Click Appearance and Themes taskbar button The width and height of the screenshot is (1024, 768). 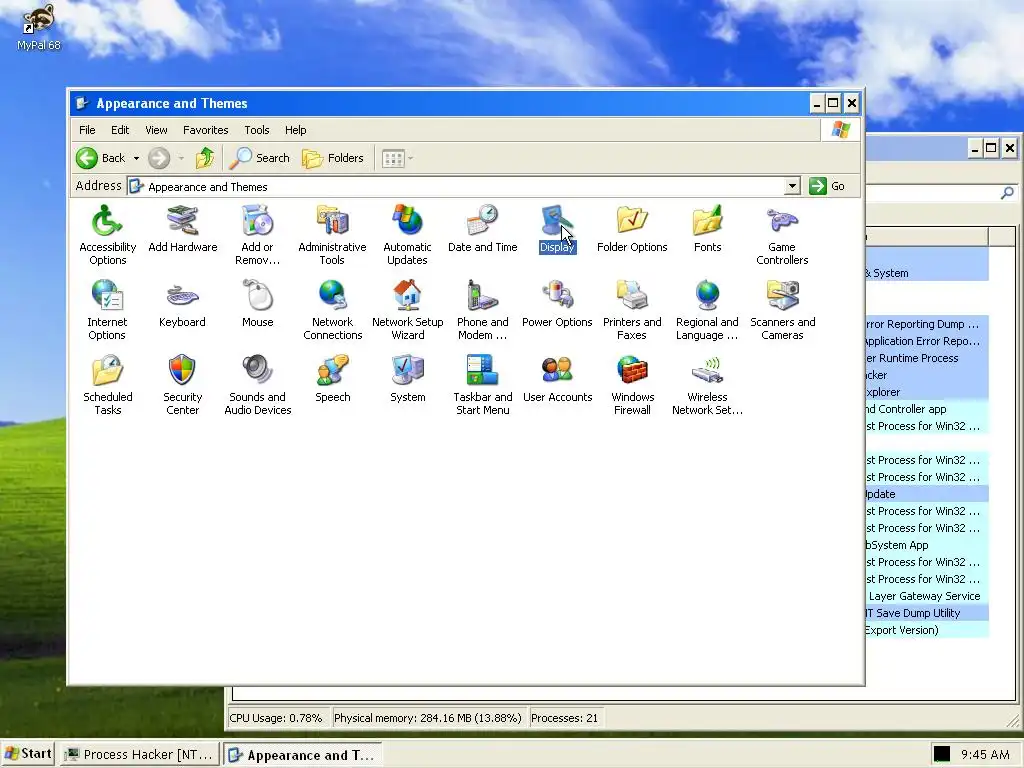[302, 755]
